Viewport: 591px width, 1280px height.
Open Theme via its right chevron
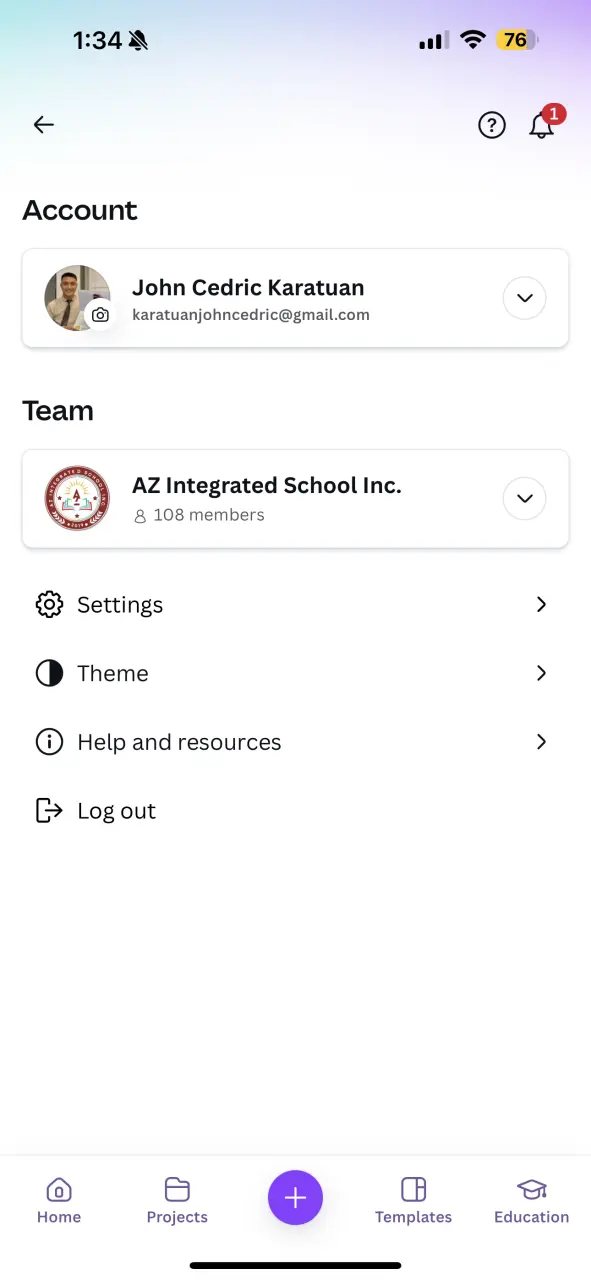coord(541,674)
